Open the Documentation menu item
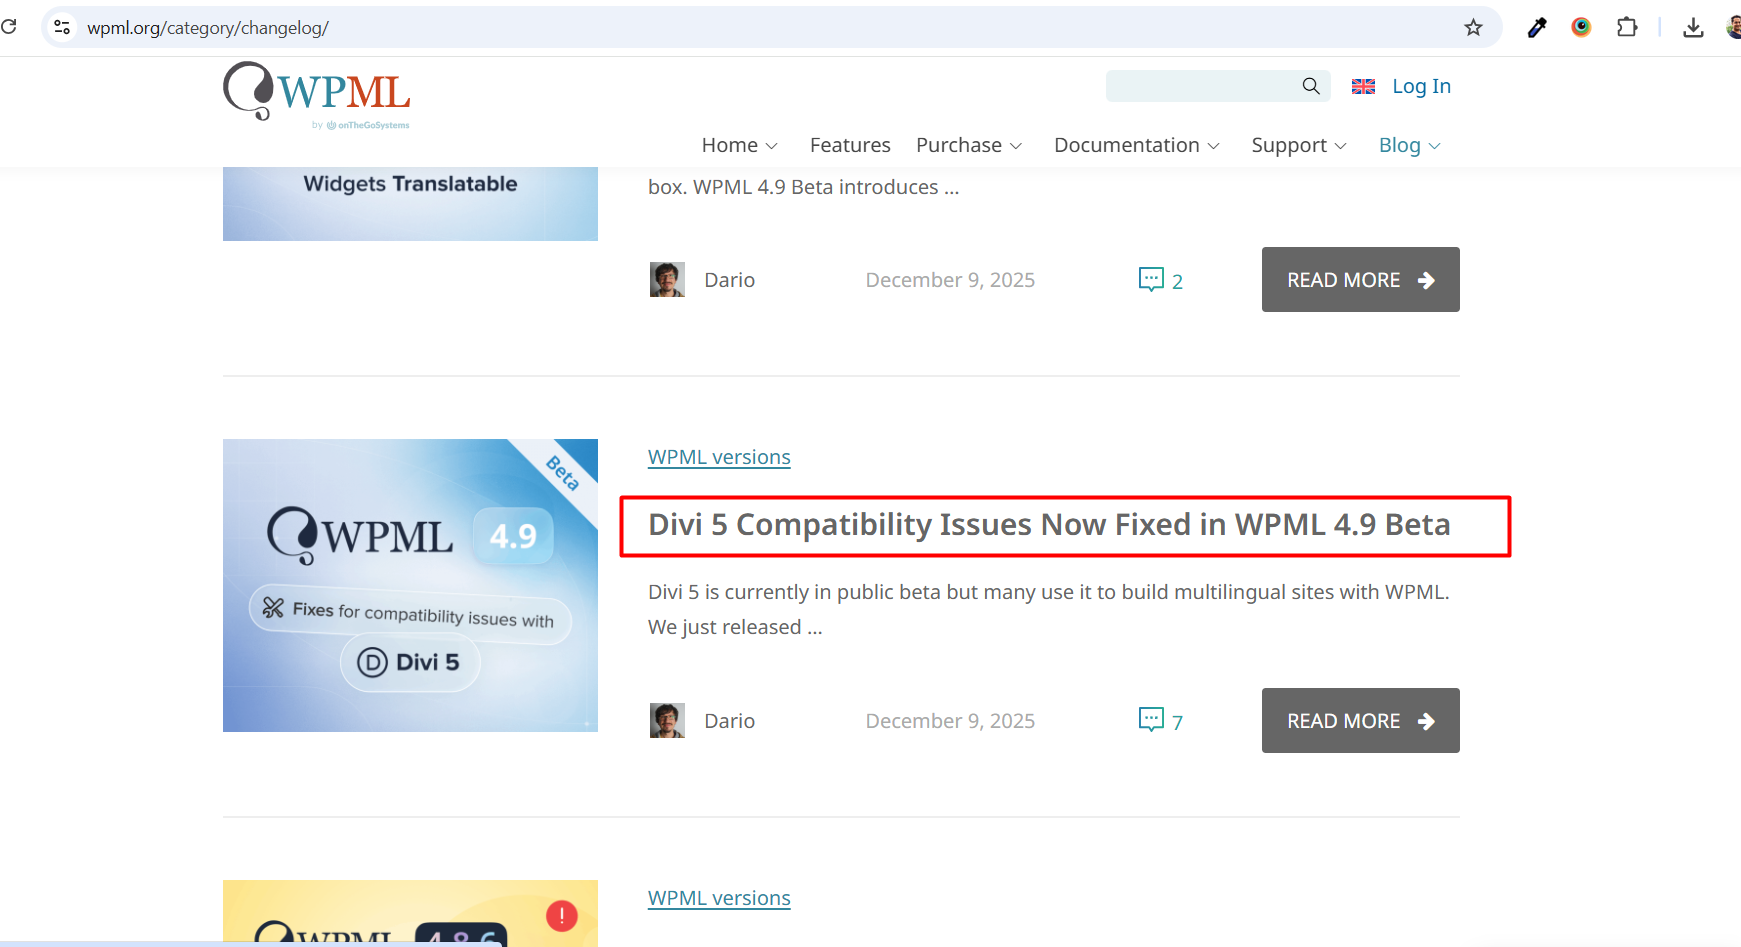Screen dimensions: 1741x947 click(1127, 145)
